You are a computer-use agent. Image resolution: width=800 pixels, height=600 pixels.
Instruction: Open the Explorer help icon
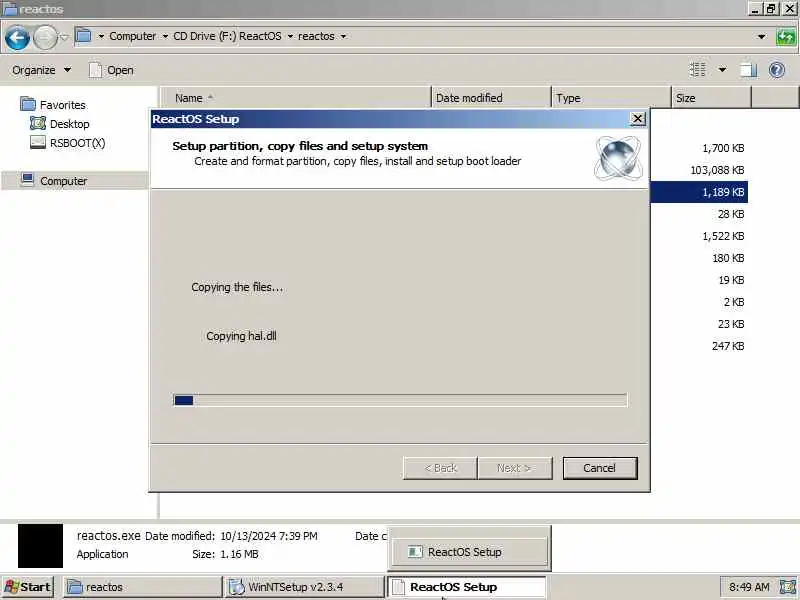777,69
